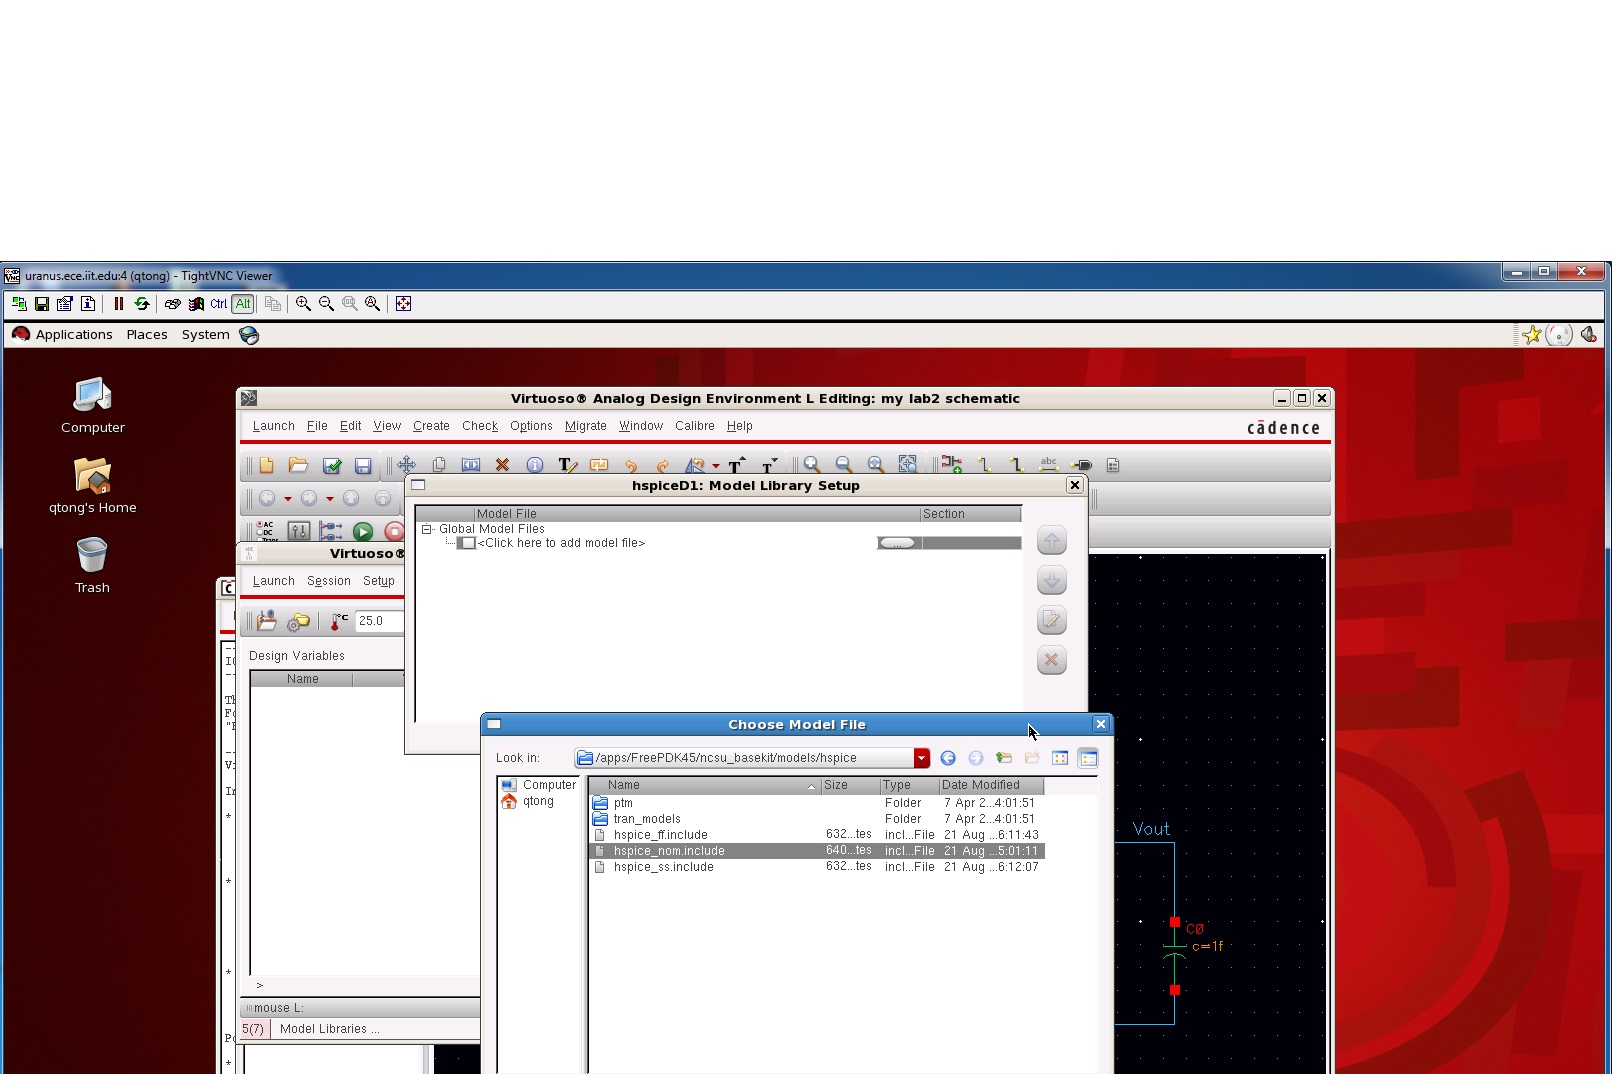Image resolution: width=1616 pixels, height=1074 pixels.
Task: Open the System menu in GNOME panel
Action: pyautogui.click(x=206, y=335)
